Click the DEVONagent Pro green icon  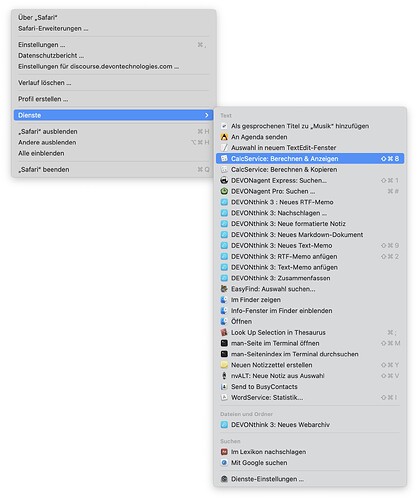pyautogui.click(x=224, y=191)
